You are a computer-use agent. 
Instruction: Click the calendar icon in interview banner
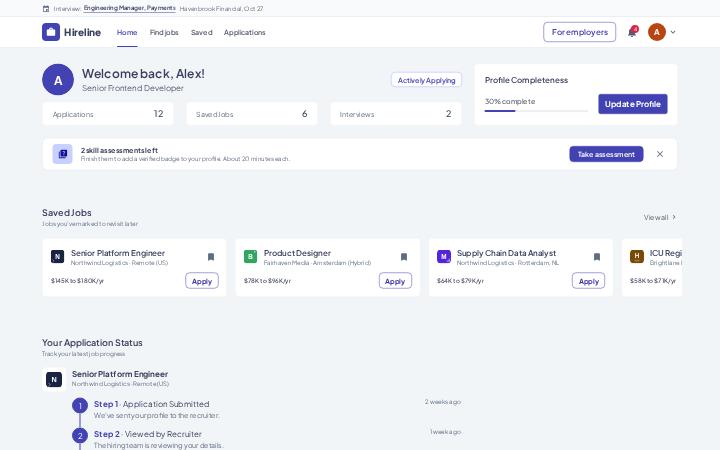click(x=46, y=9)
